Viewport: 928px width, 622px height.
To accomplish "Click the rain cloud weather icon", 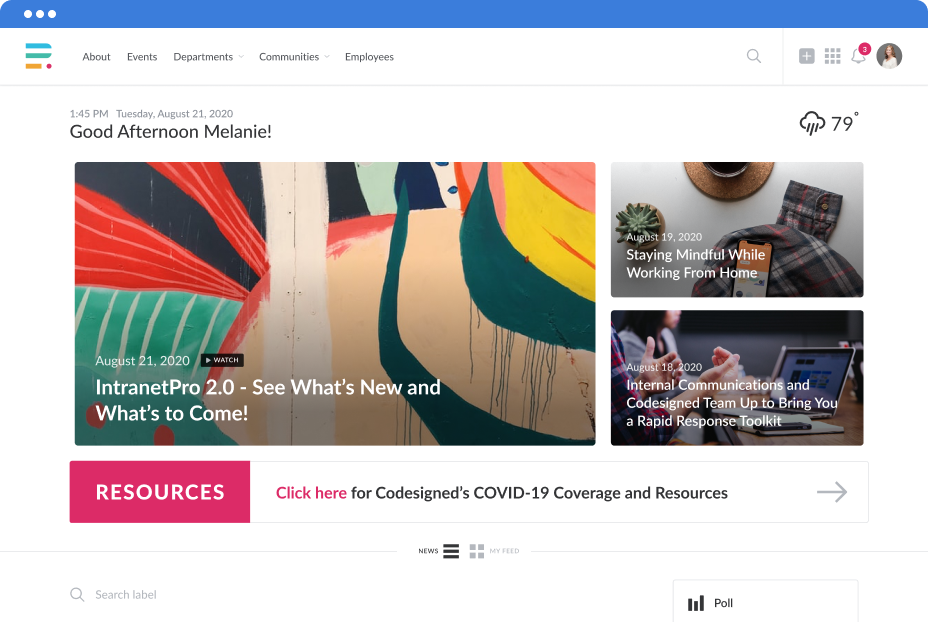I will (812, 123).
